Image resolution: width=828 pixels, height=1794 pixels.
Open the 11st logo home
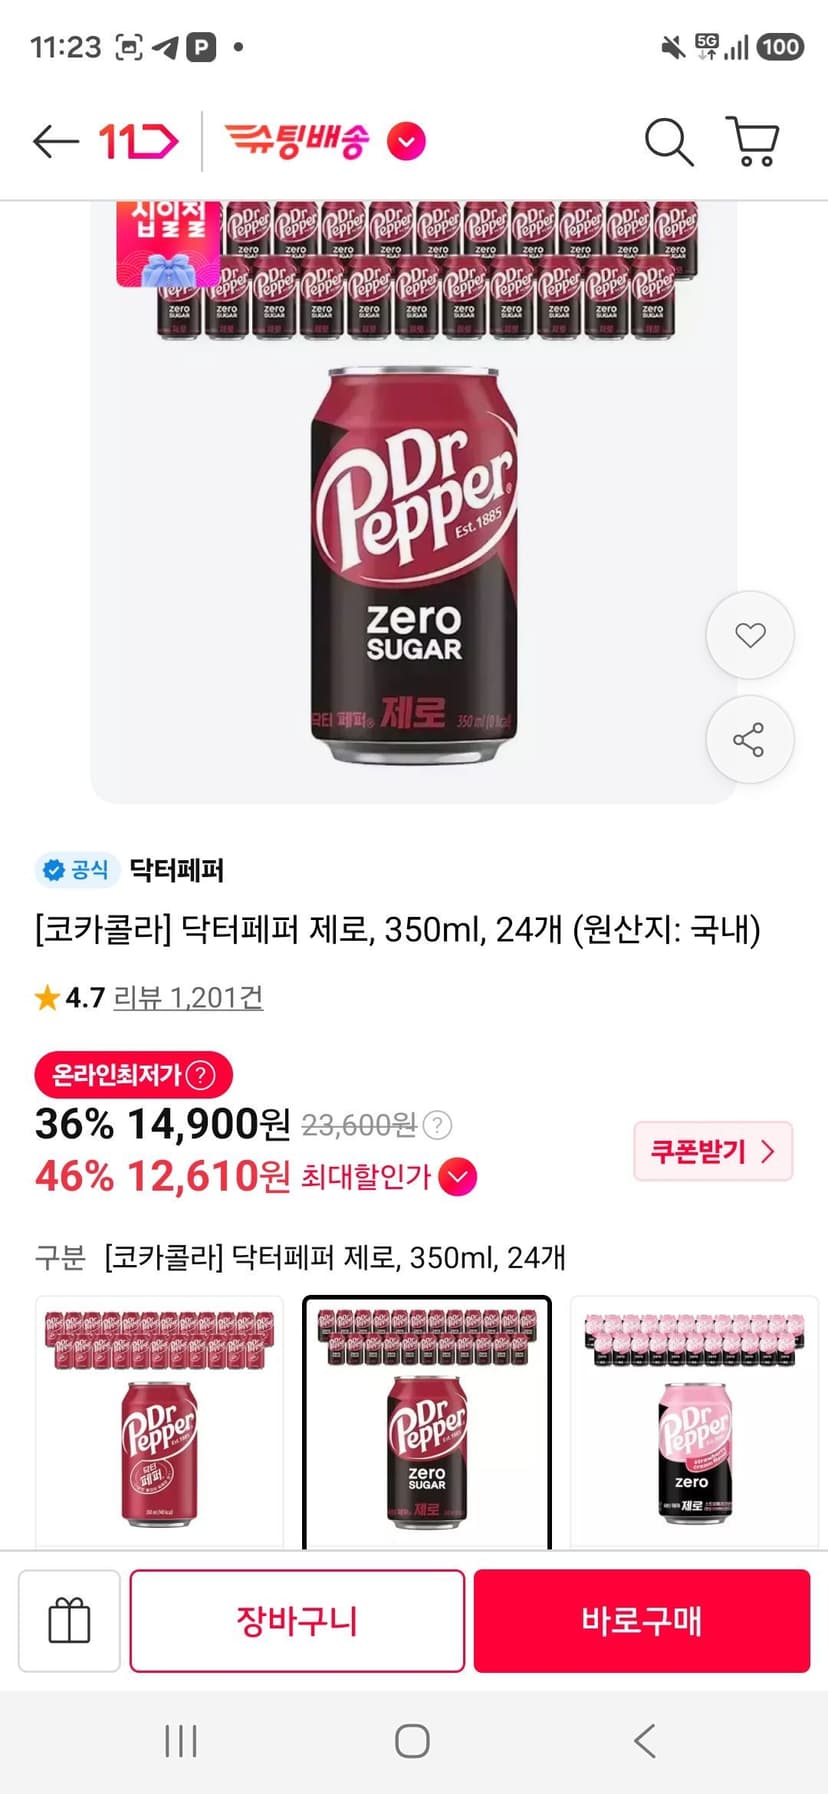coord(138,142)
